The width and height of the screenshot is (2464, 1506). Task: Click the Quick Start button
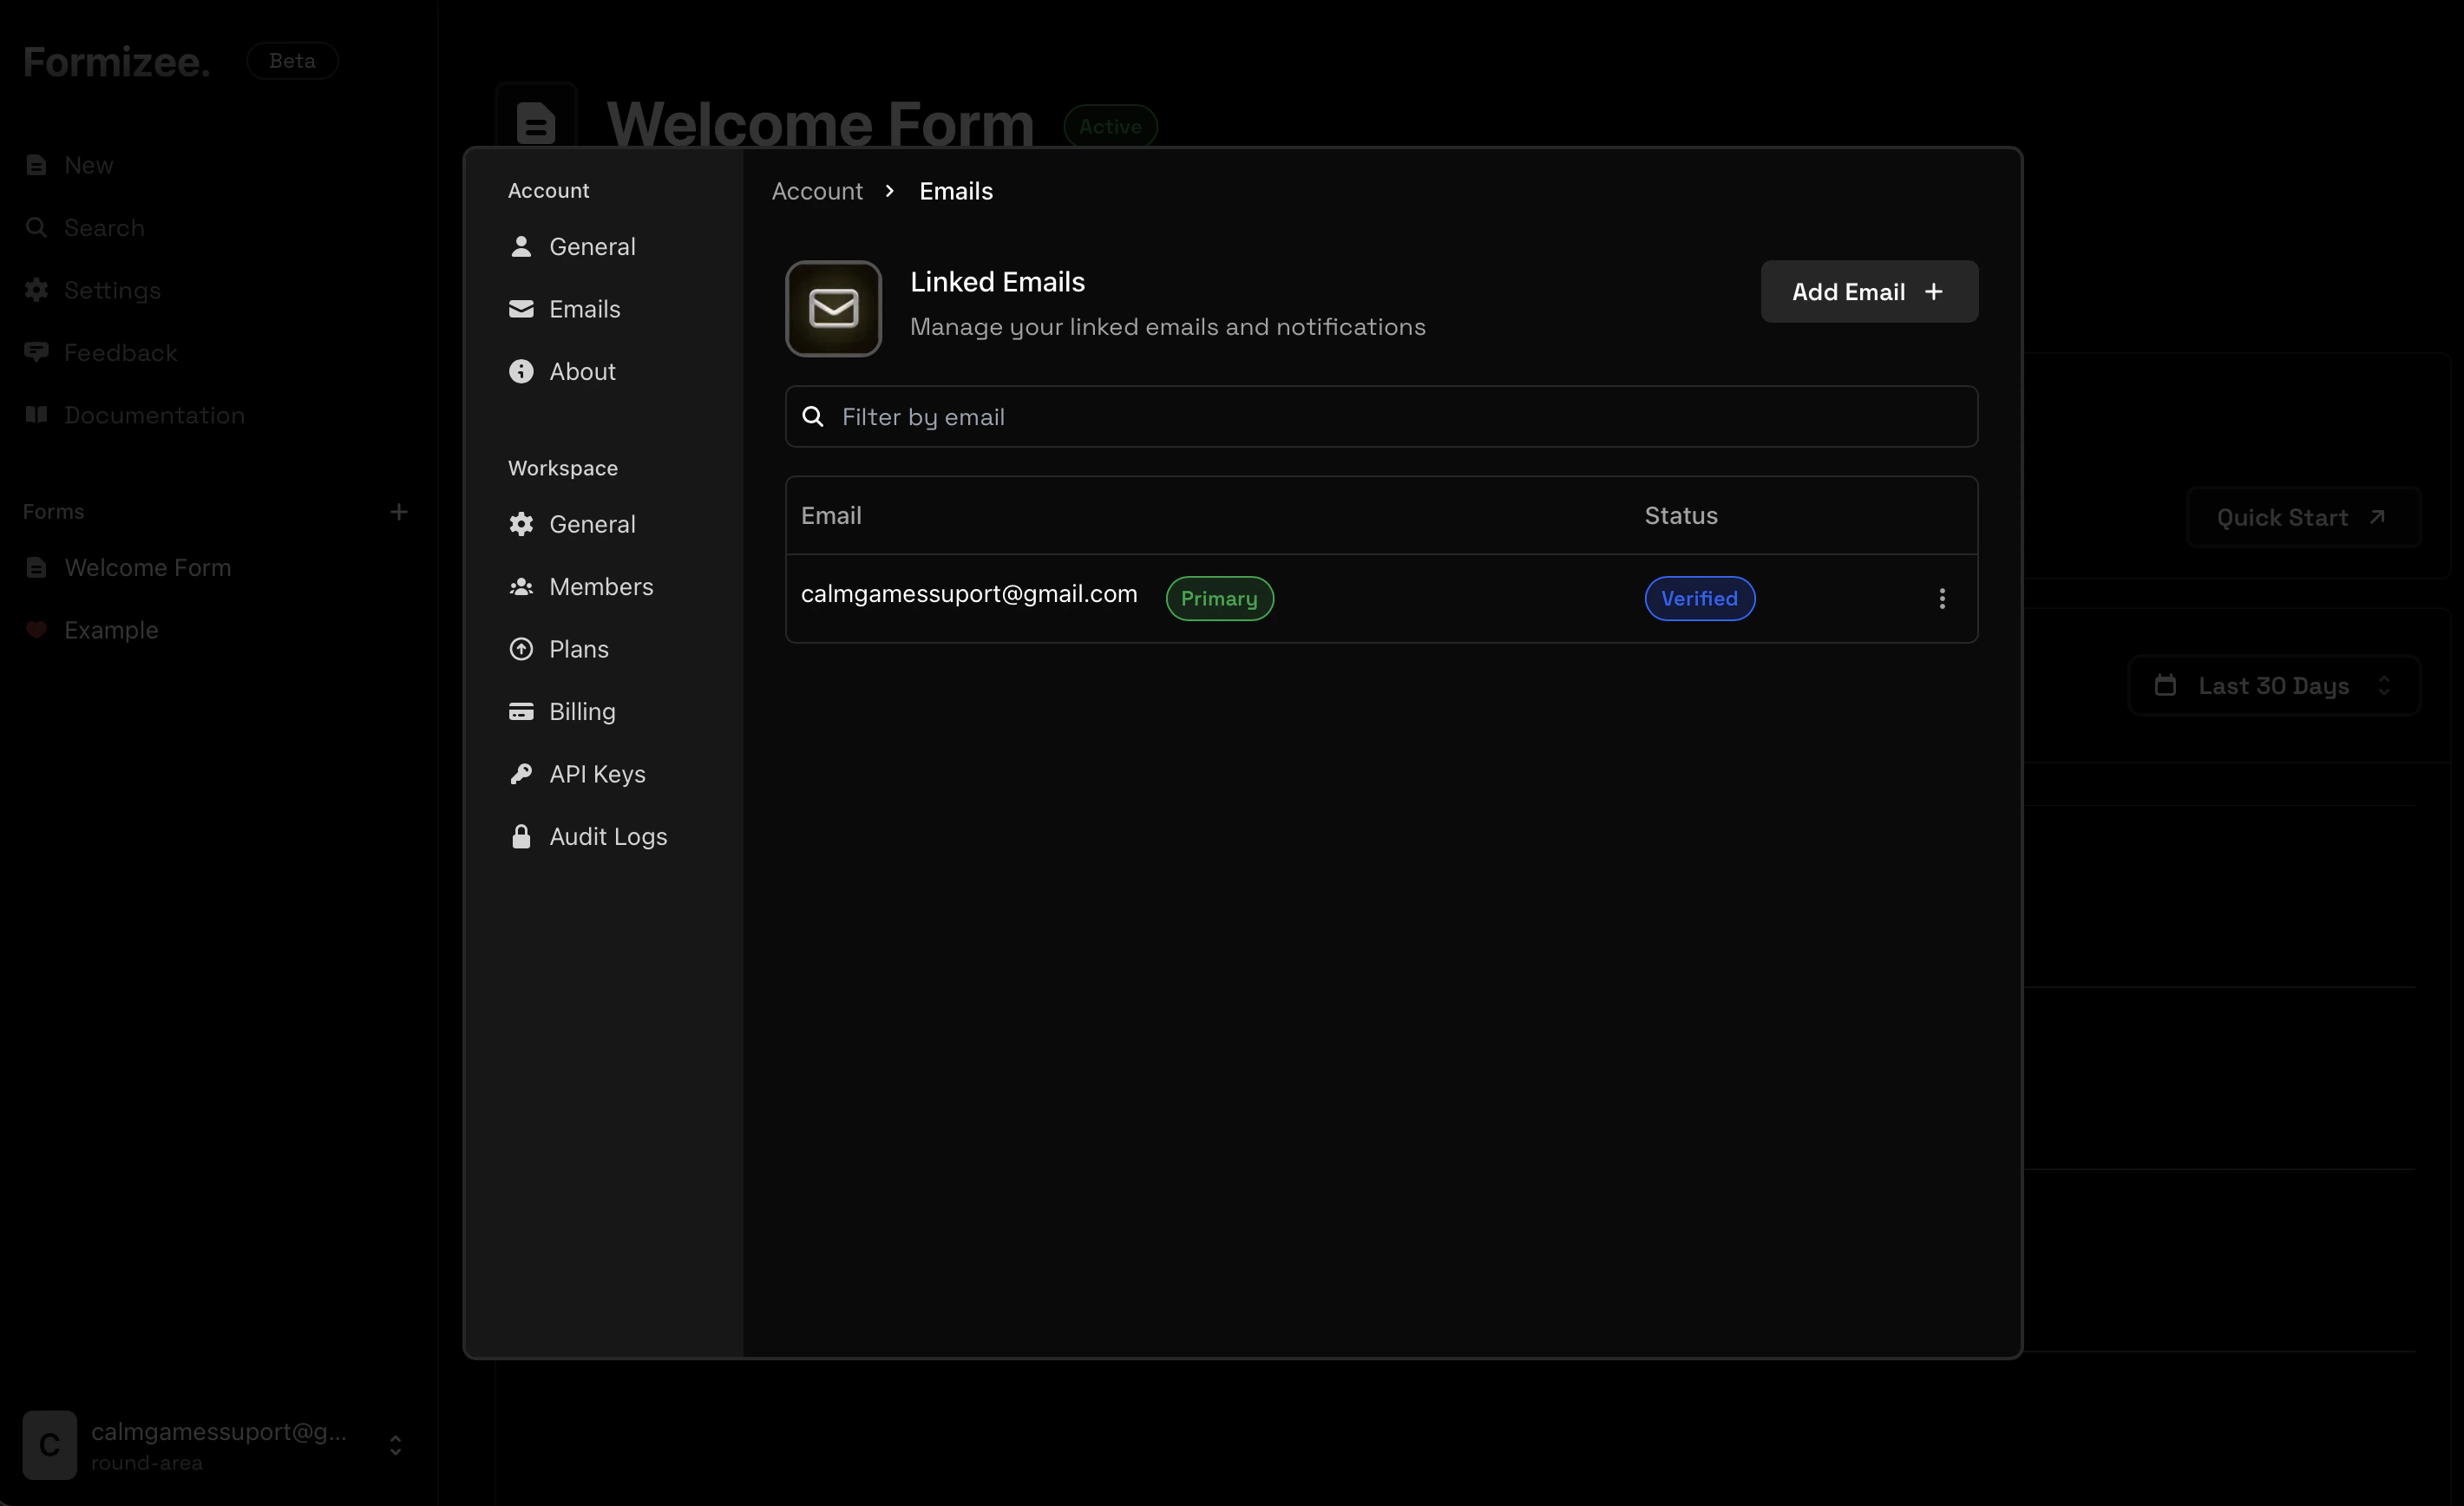[x=2303, y=518]
